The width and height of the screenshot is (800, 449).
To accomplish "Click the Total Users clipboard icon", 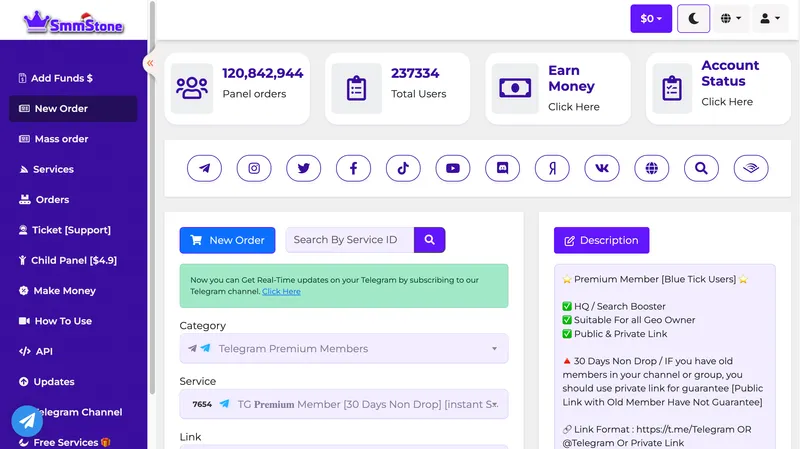I will click(x=356, y=88).
